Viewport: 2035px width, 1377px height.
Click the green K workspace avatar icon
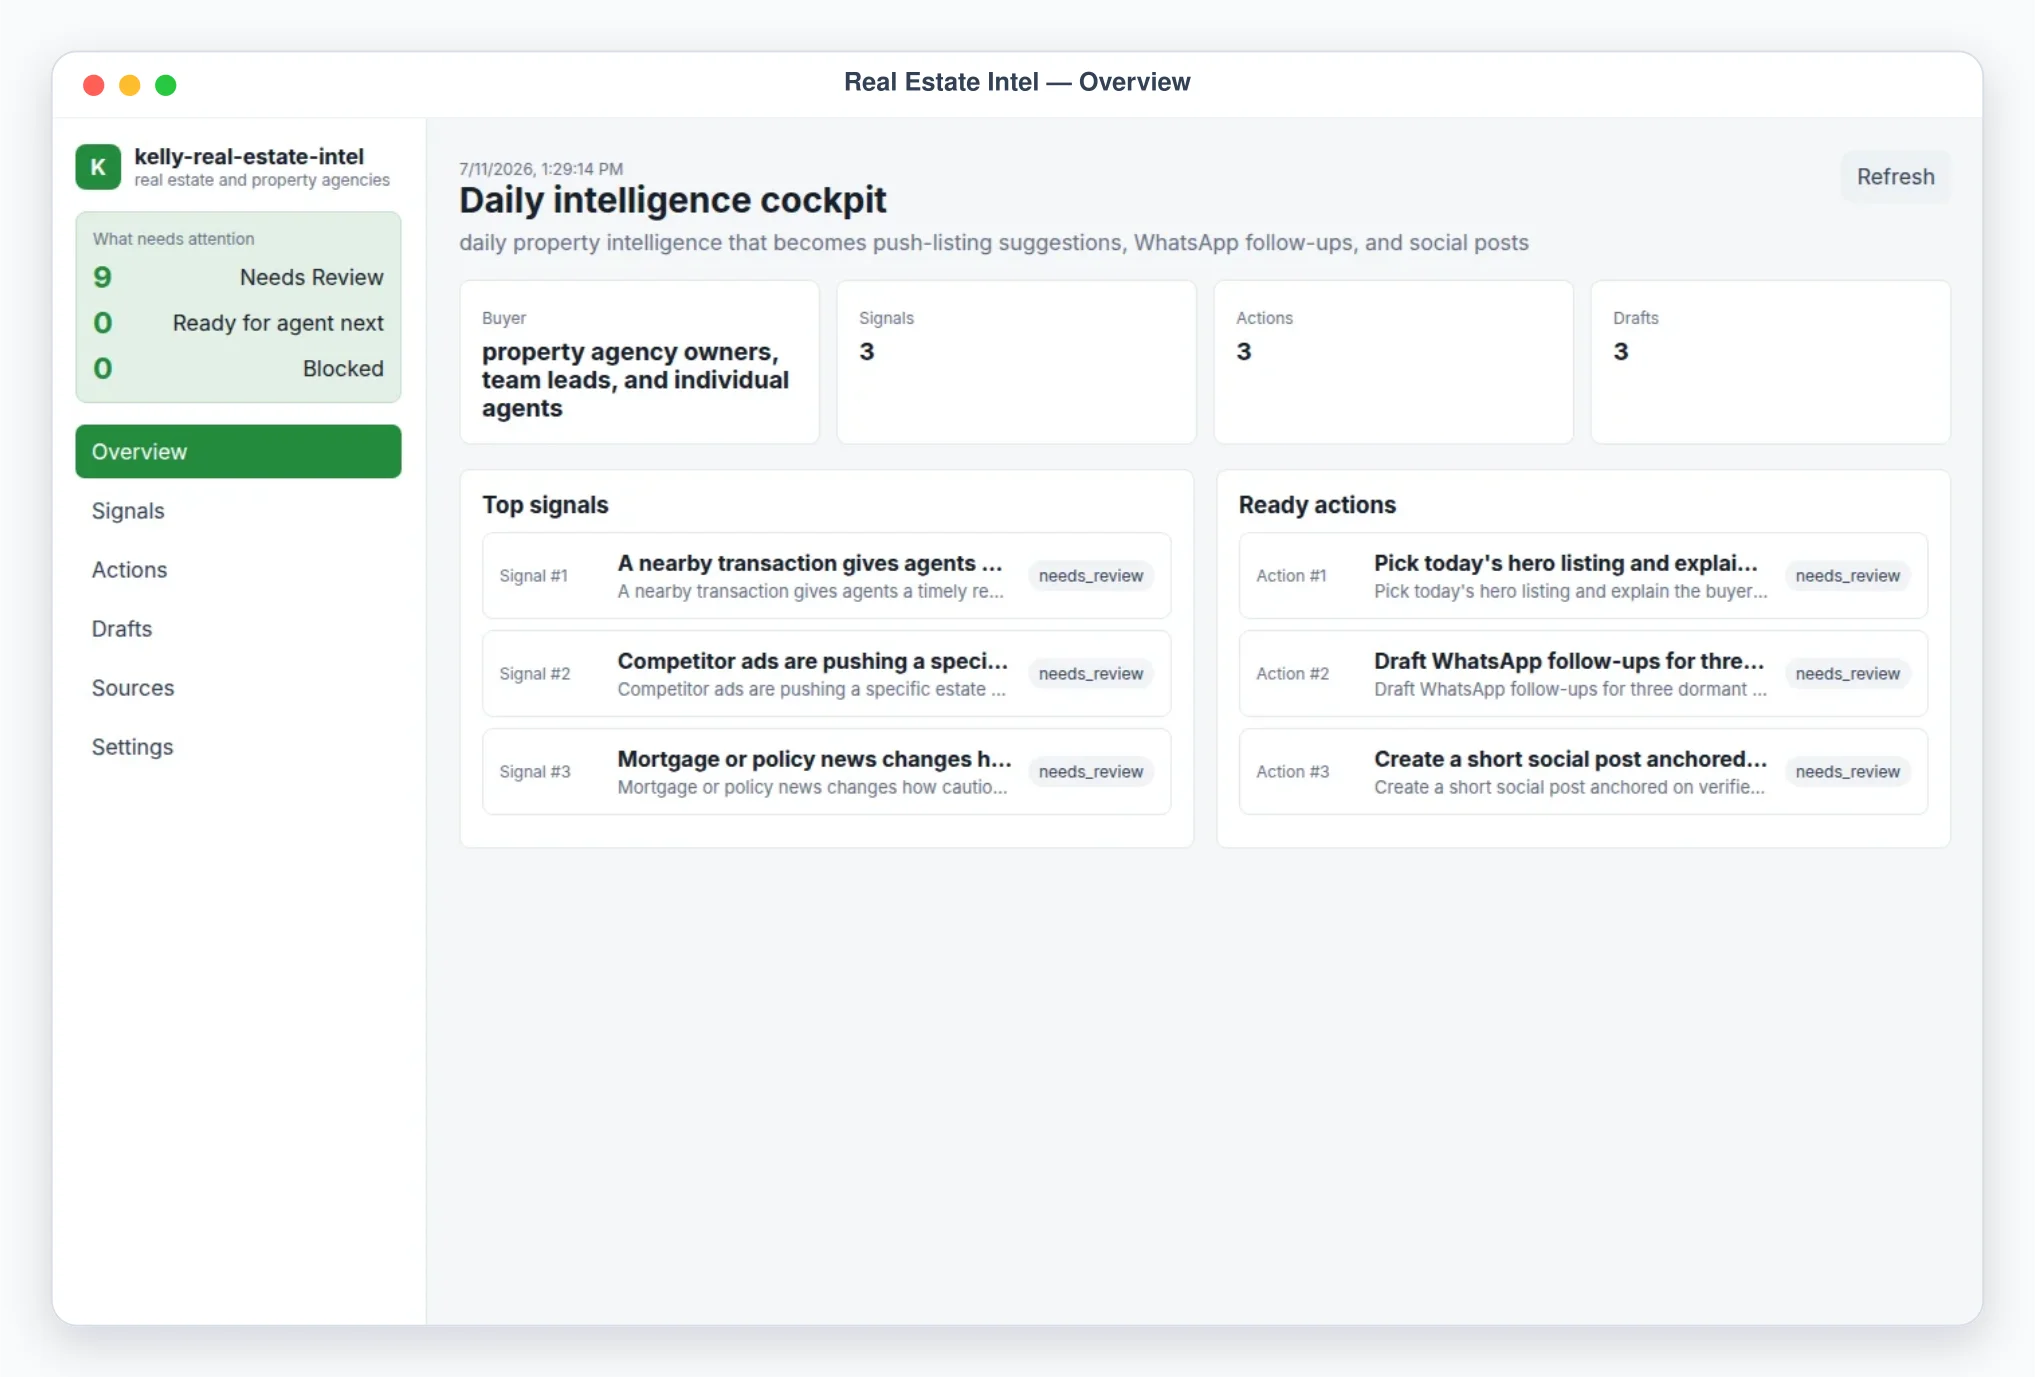point(98,167)
